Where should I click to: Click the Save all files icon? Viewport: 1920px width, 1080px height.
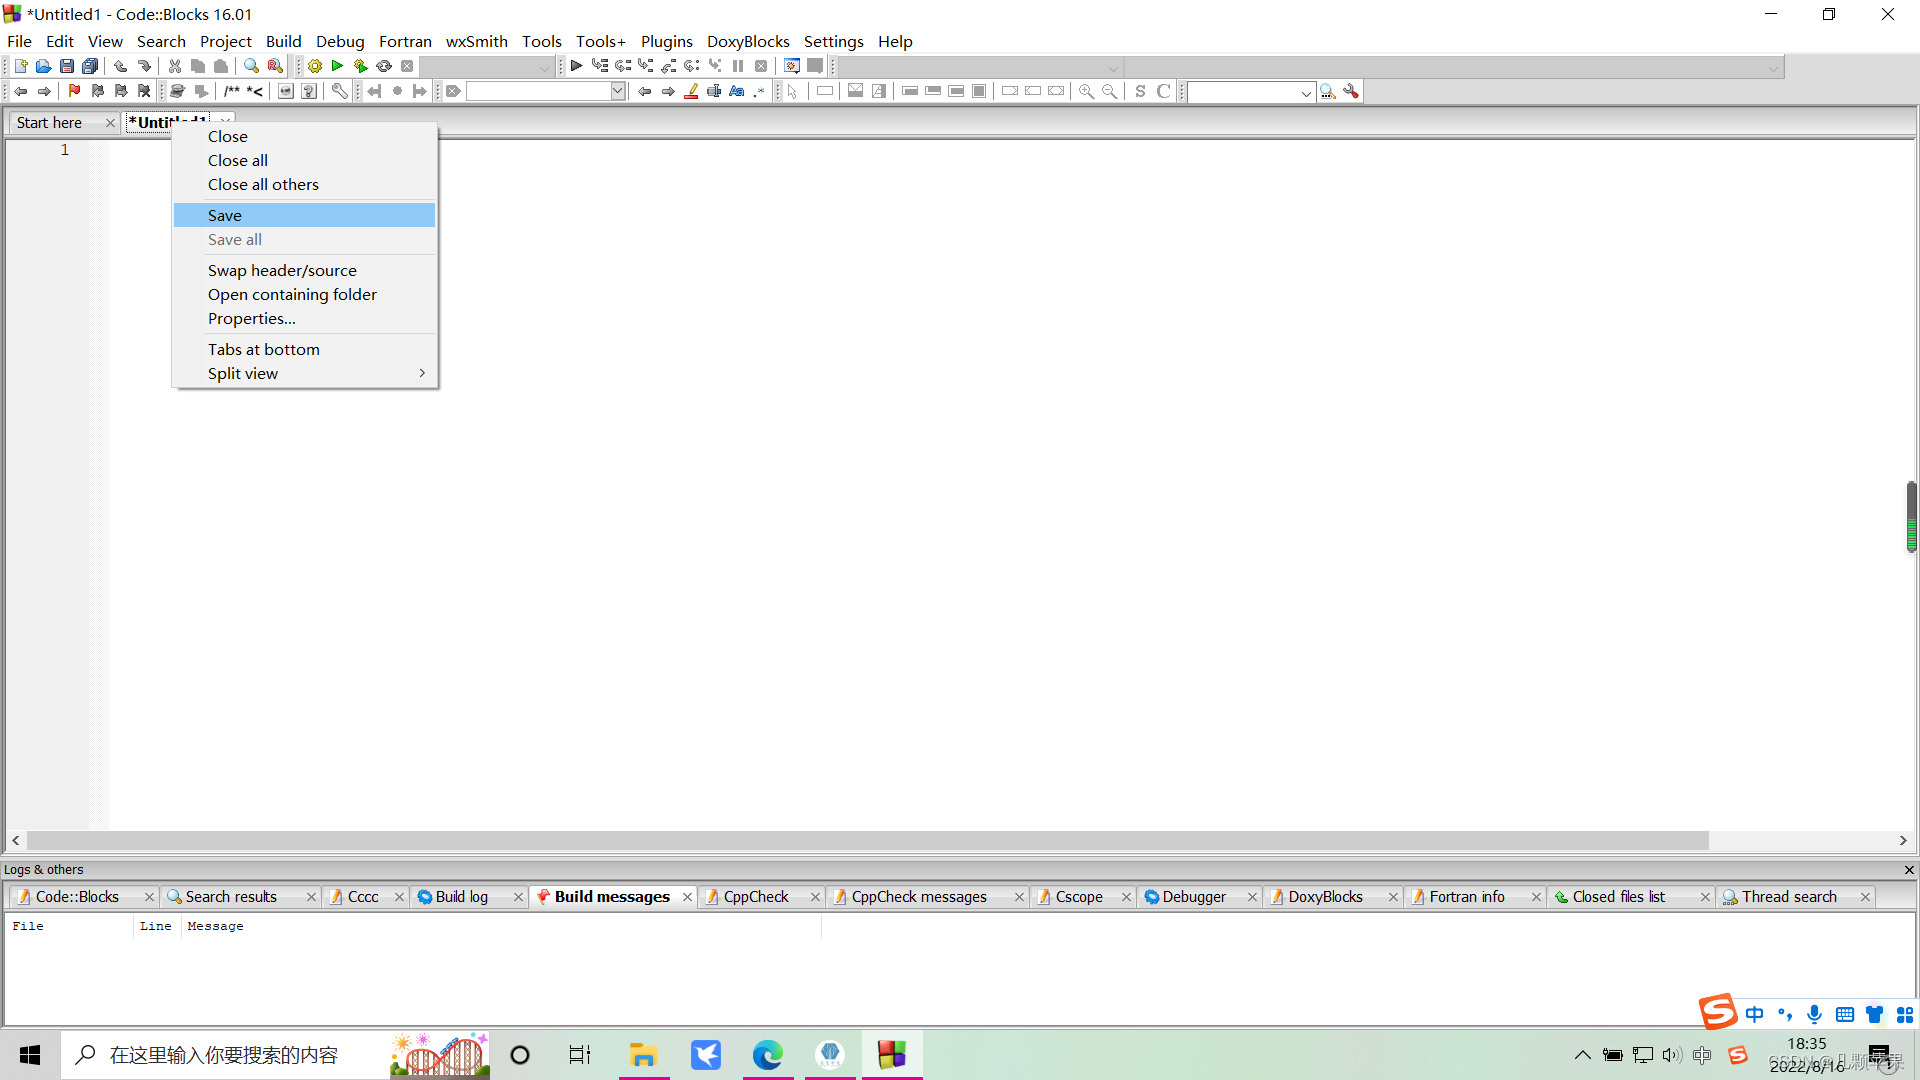(90, 66)
